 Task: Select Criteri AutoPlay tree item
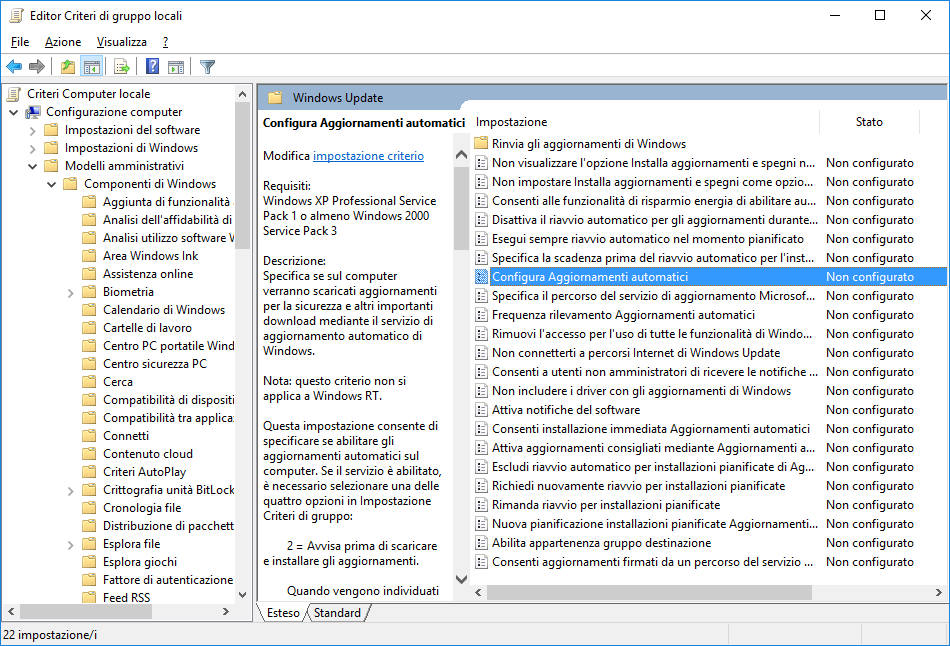pos(144,472)
